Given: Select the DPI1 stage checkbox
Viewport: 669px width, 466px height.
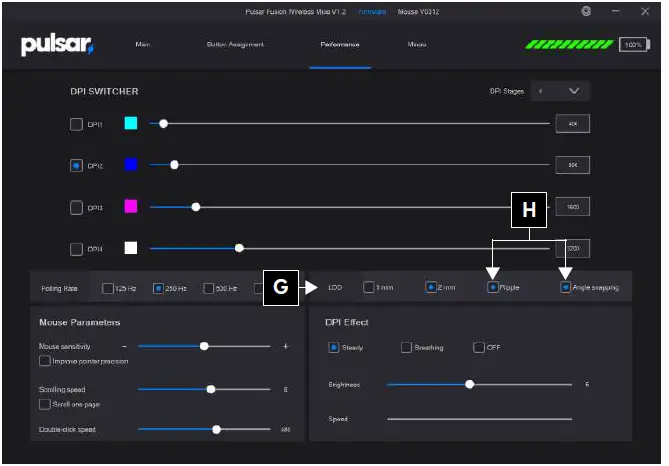Looking at the screenshot, I should 76,124.
